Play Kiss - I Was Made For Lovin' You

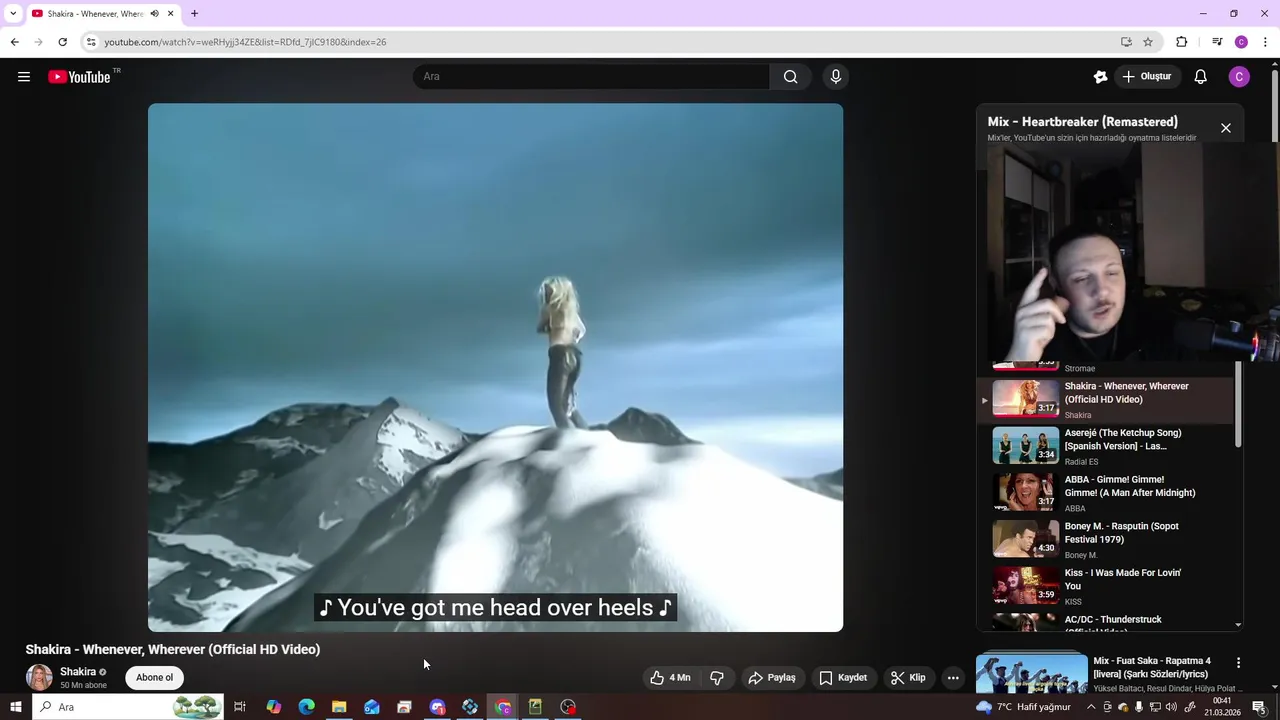pyautogui.click(x=1107, y=587)
